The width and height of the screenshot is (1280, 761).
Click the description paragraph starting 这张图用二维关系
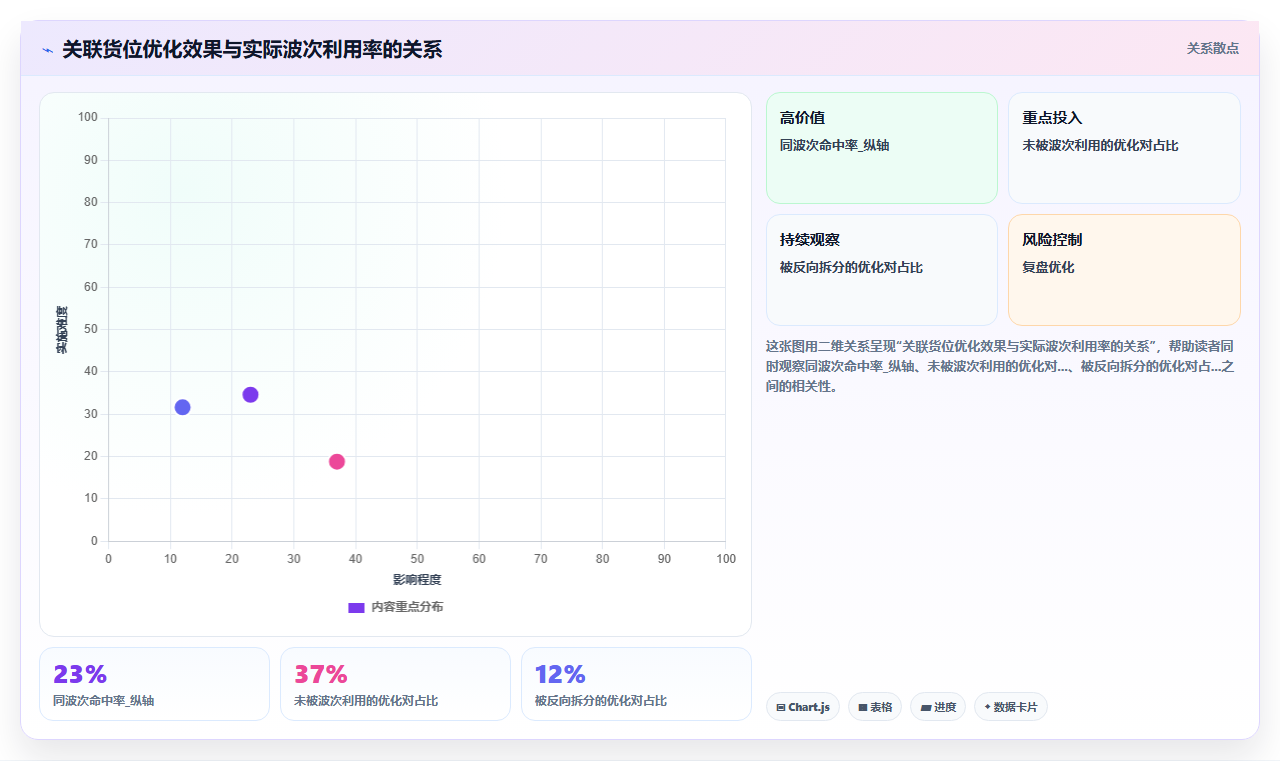1002,366
